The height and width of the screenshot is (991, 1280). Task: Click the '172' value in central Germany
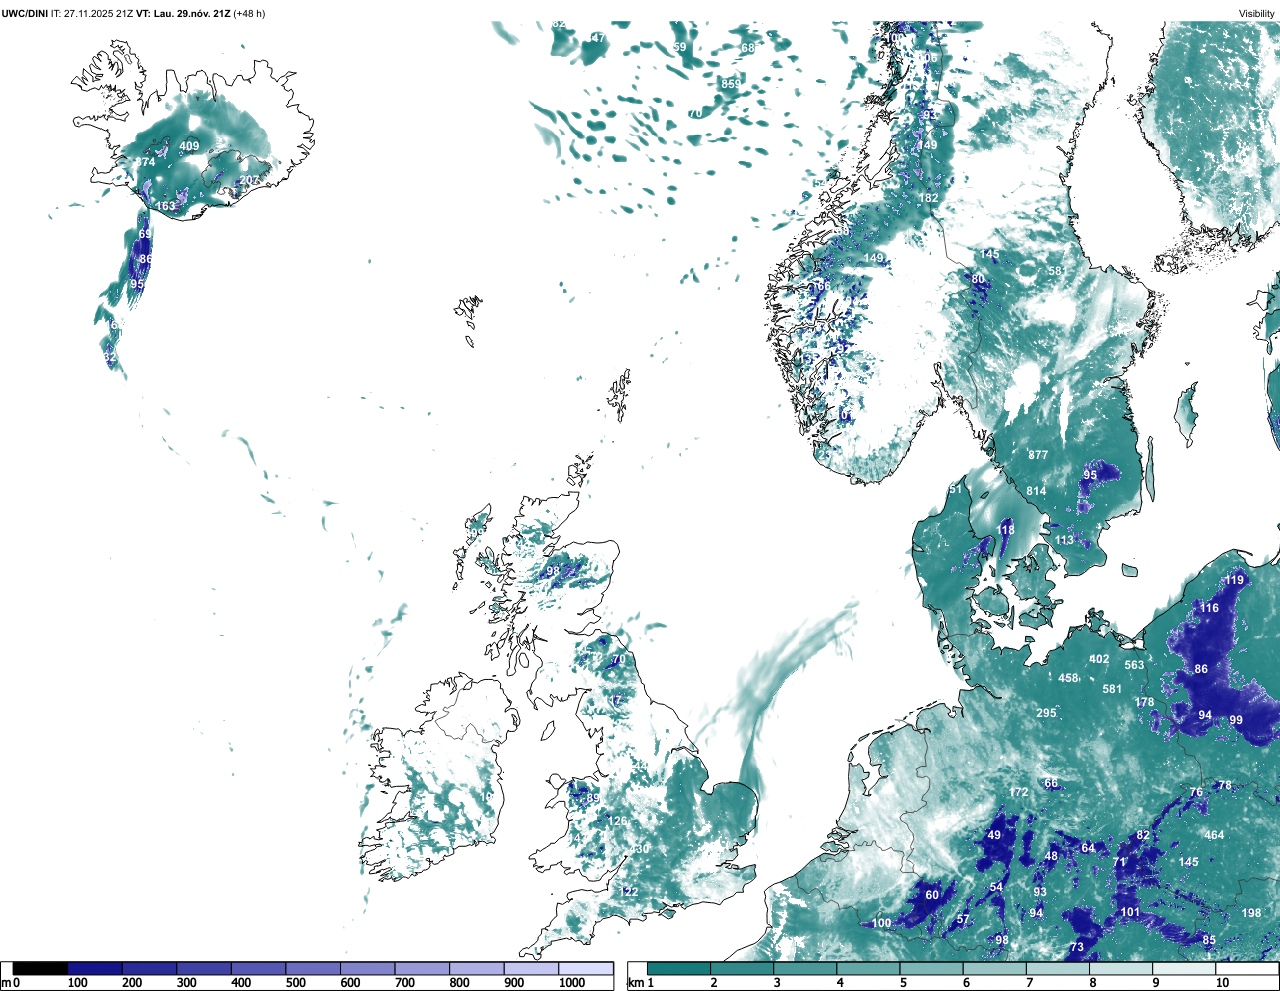tap(1019, 792)
